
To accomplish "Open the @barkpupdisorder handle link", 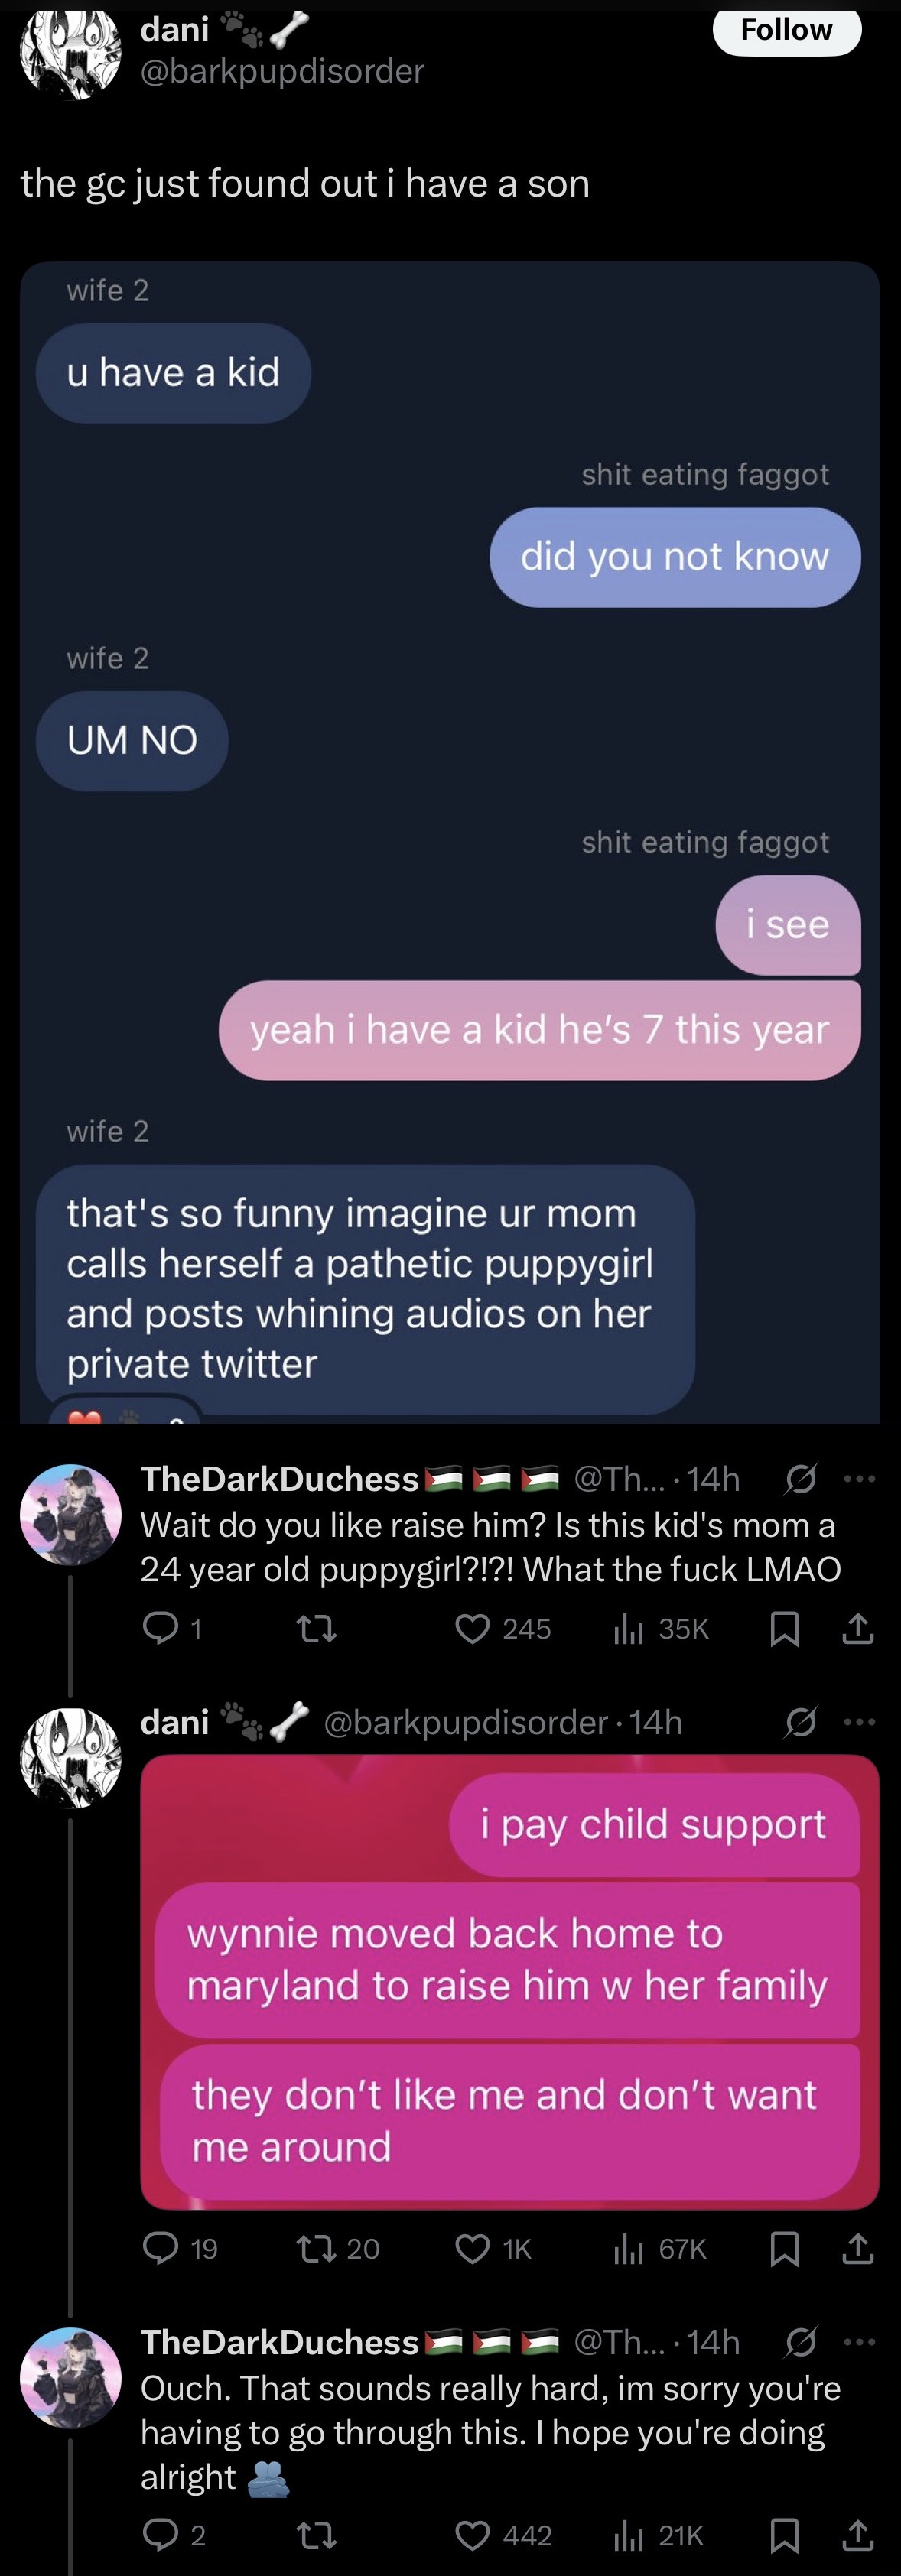I will point(282,71).
